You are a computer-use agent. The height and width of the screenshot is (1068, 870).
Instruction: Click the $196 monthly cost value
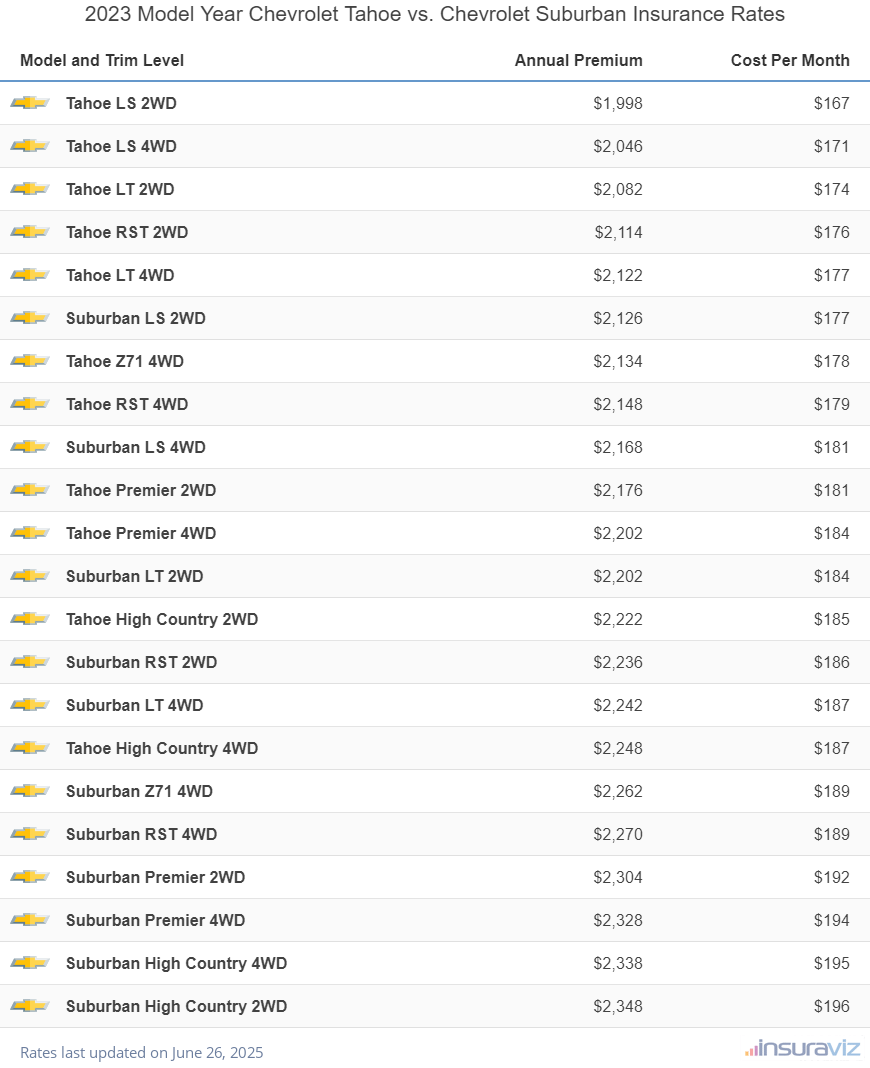click(832, 1006)
